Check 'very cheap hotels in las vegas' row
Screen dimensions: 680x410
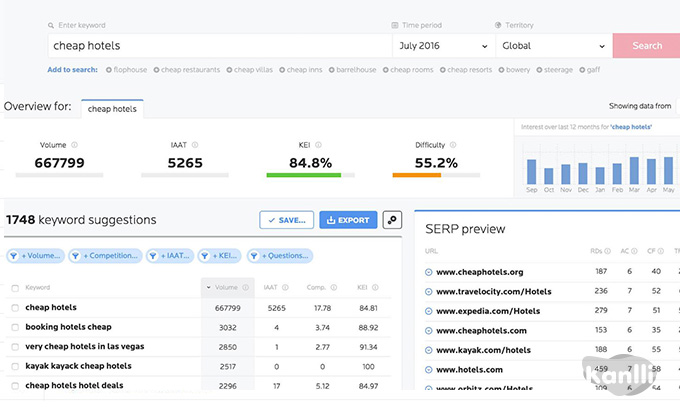click(x=15, y=347)
